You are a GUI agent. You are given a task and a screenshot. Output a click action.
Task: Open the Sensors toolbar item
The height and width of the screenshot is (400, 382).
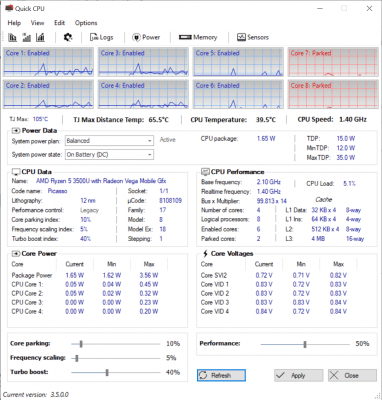(x=253, y=37)
